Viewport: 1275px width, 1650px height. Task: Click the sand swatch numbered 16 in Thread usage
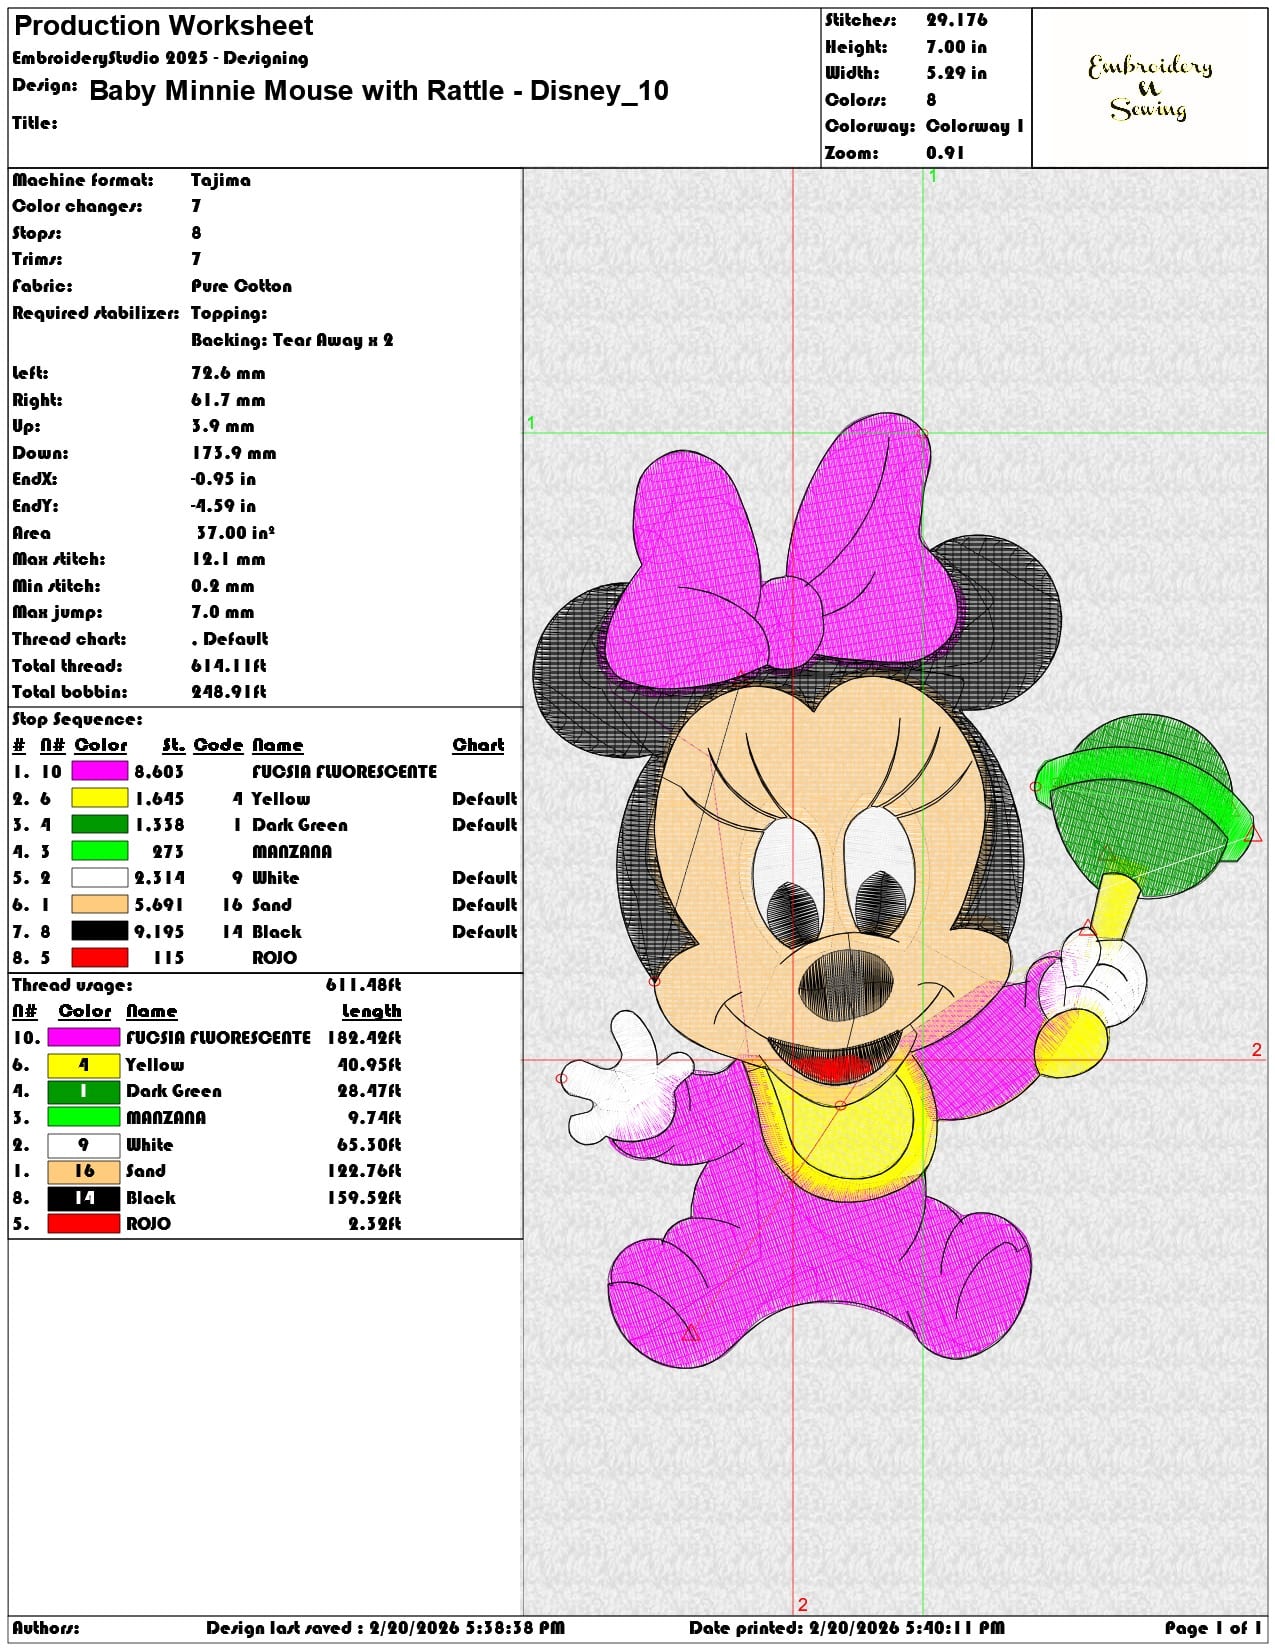pyautogui.click(x=84, y=1170)
